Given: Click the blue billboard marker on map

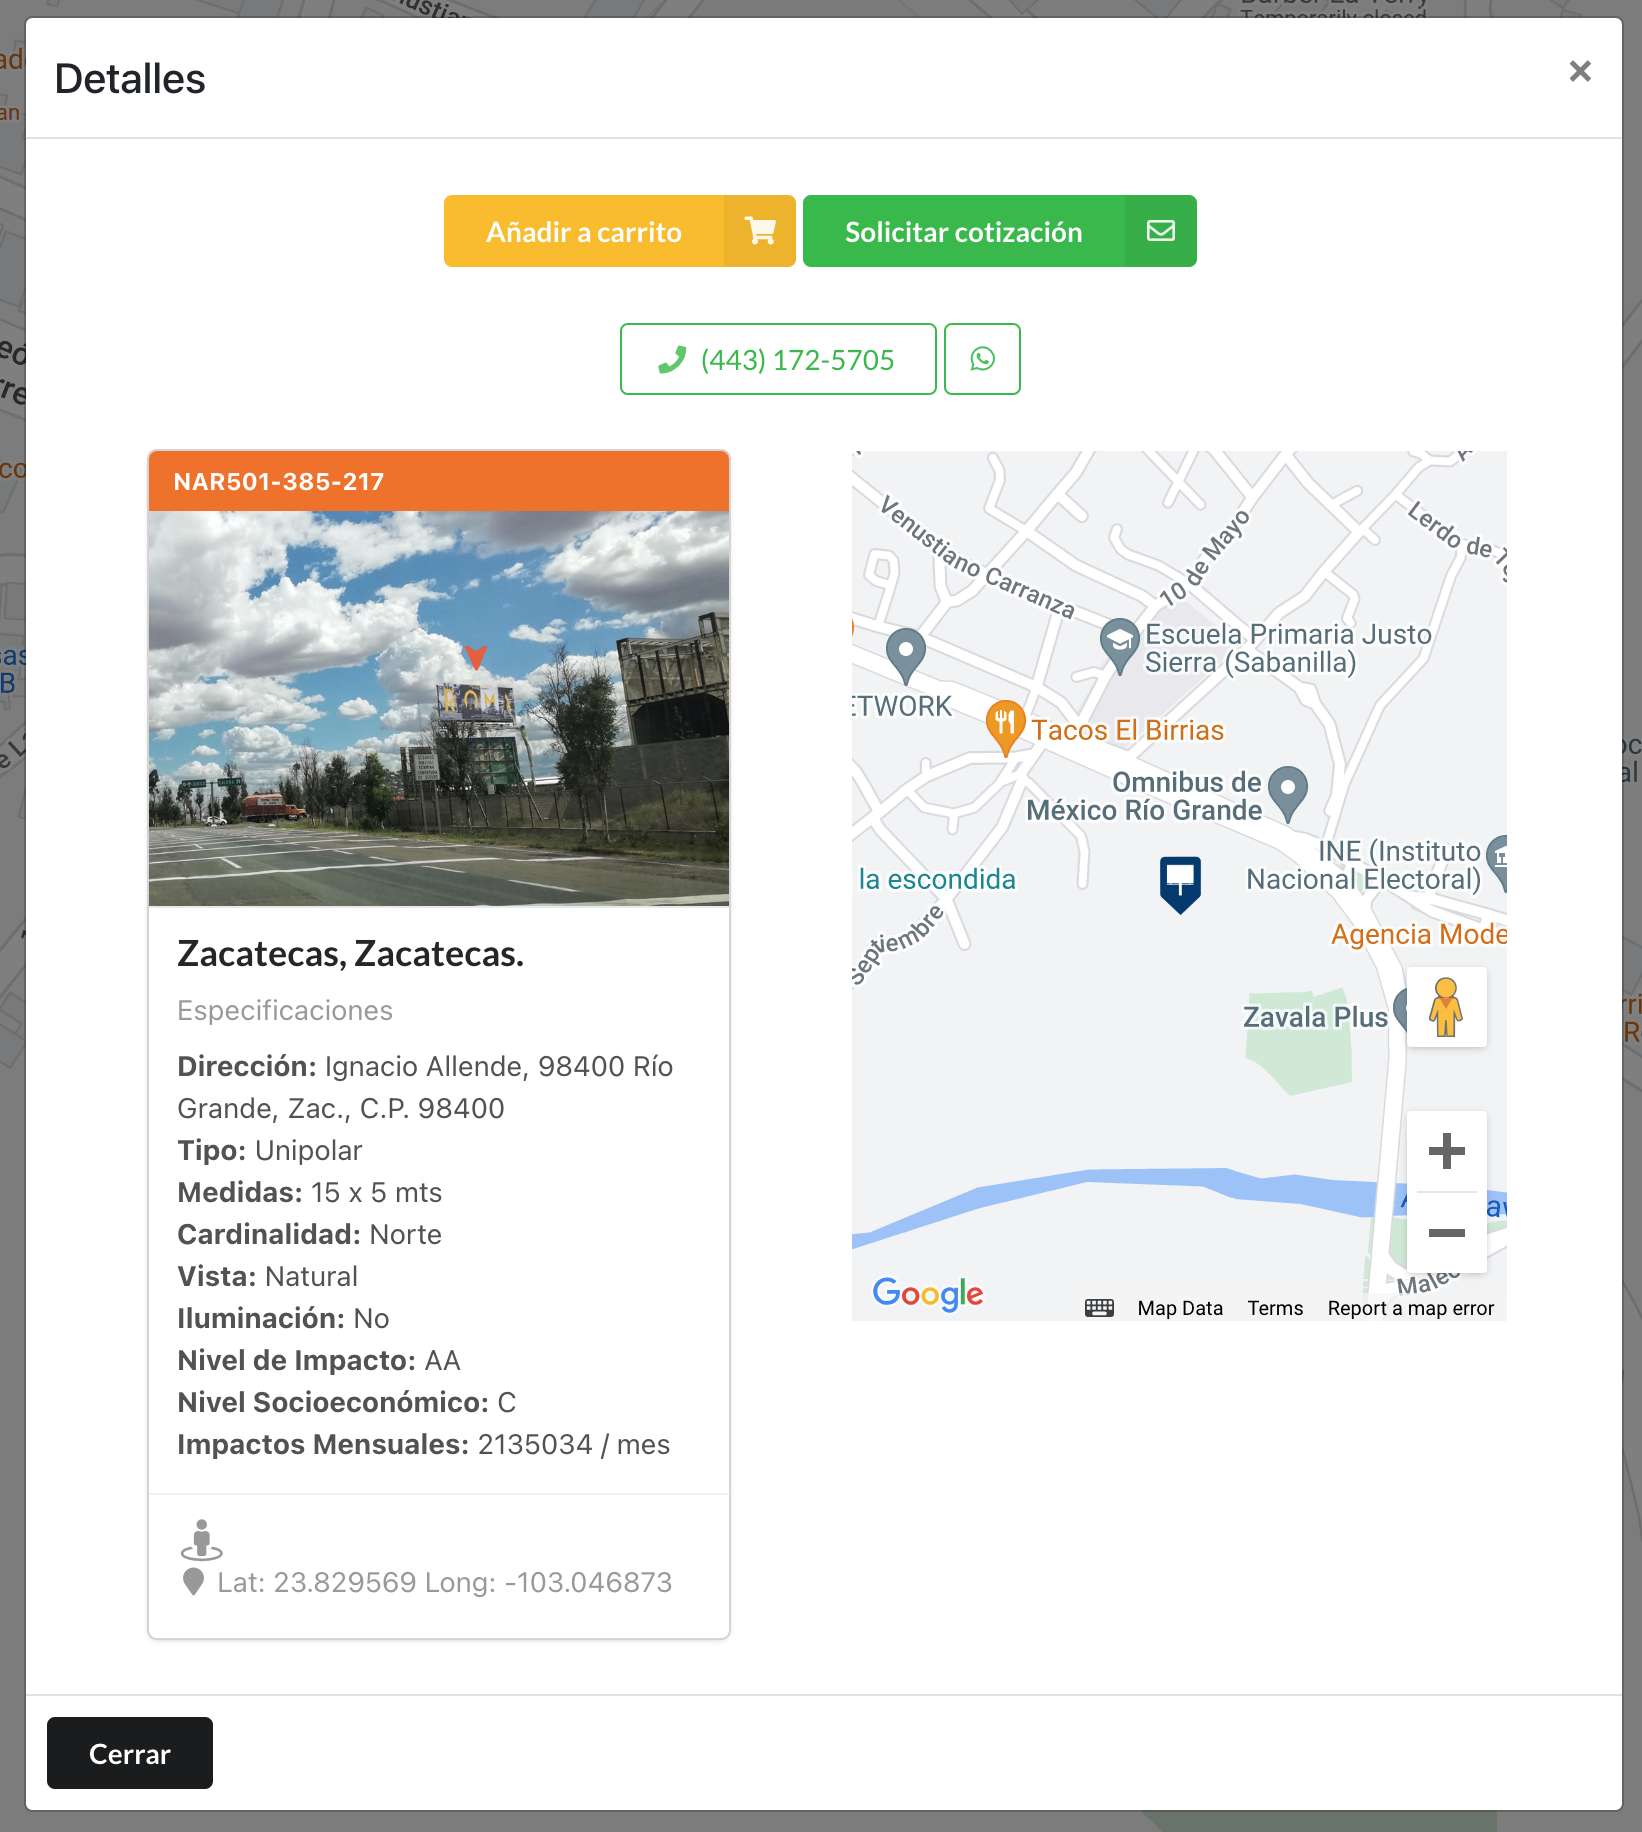Looking at the screenshot, I should click(x=1180, y=882).
